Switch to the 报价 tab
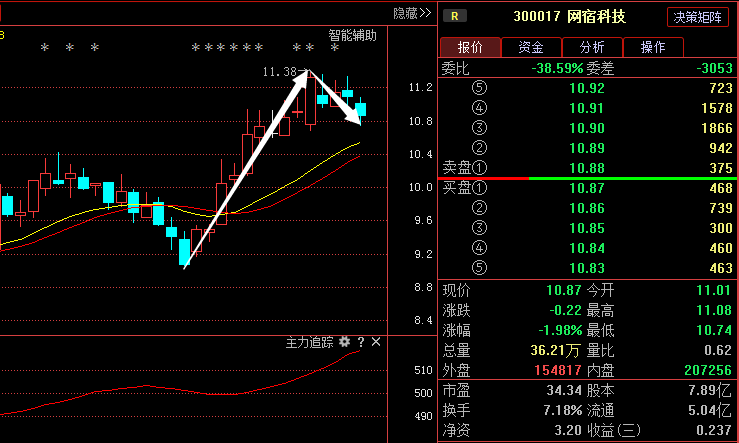The height and width of the screenshot is (443, 739). click(470, 47)
